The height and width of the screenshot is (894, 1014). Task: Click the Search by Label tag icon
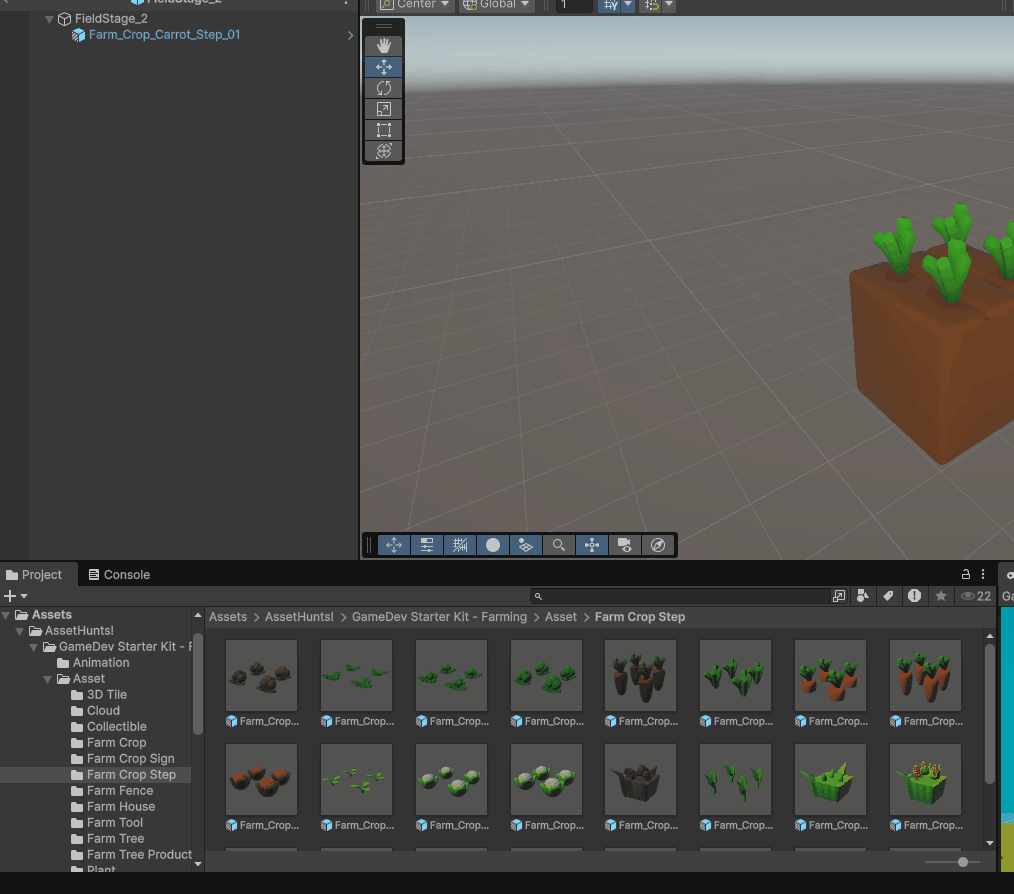click(x=888, y=596)
